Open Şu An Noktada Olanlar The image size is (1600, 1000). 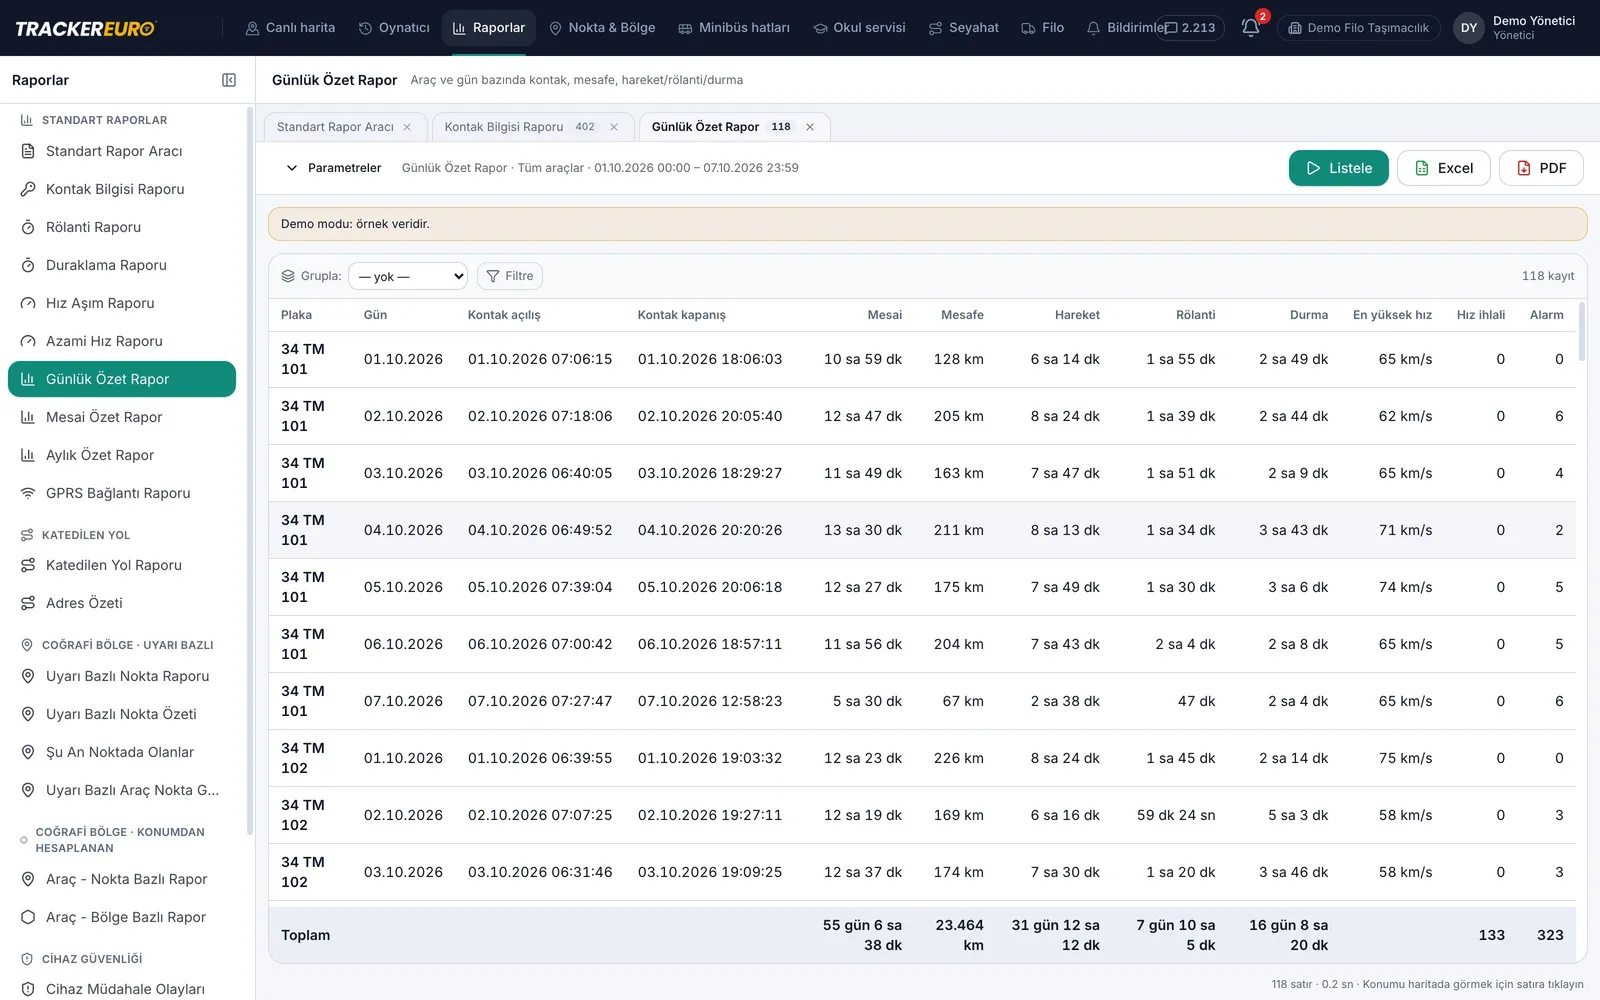point(122,752)
